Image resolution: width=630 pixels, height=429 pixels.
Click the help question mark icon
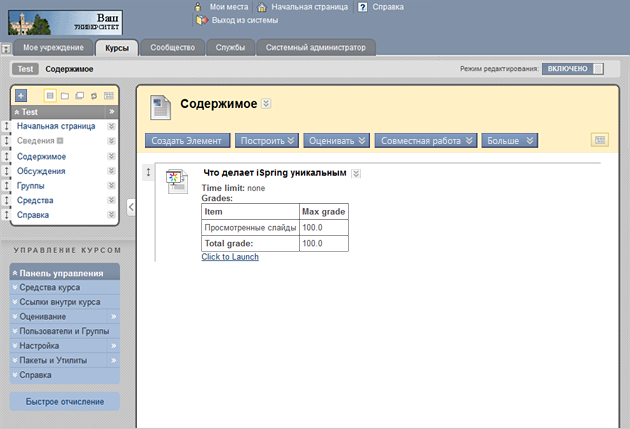[x=362, y=7]
